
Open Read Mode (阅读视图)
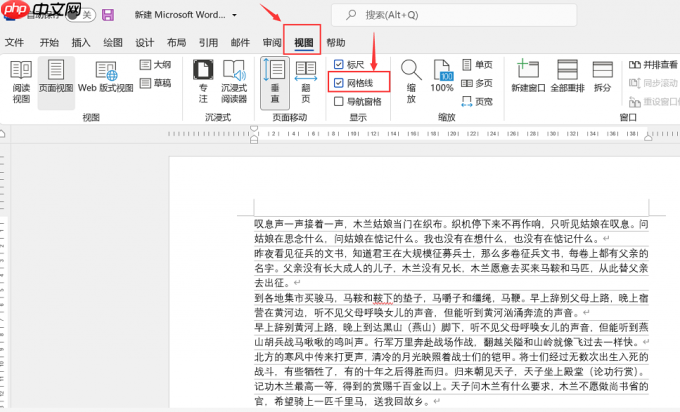(x=21, y=82)
